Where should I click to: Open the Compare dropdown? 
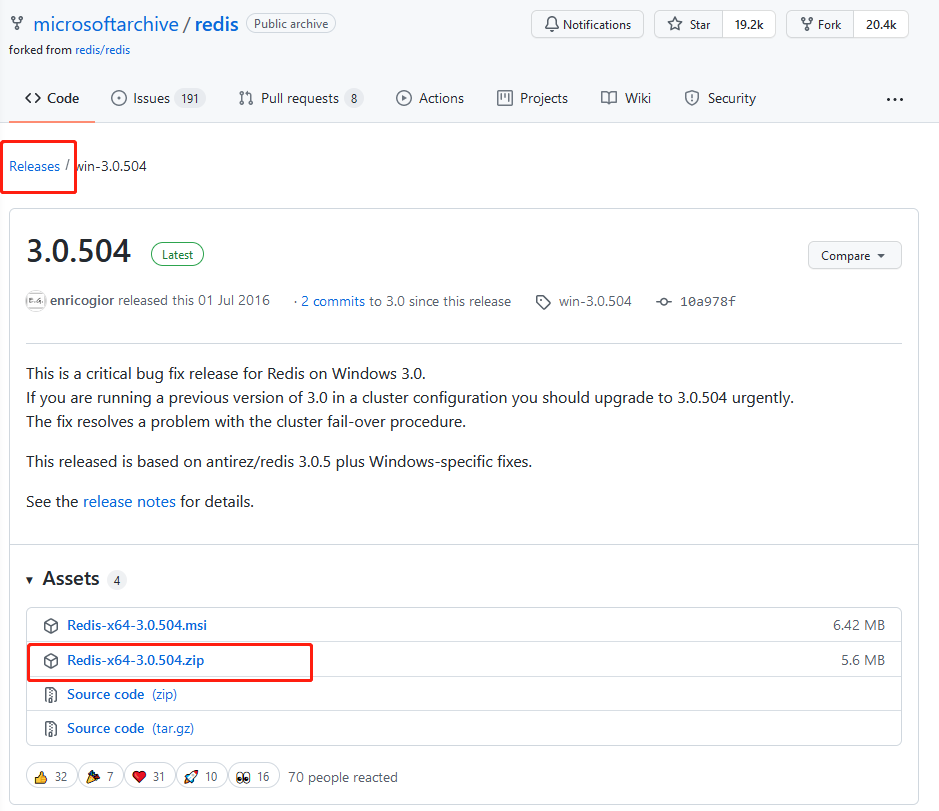point(854,256)
